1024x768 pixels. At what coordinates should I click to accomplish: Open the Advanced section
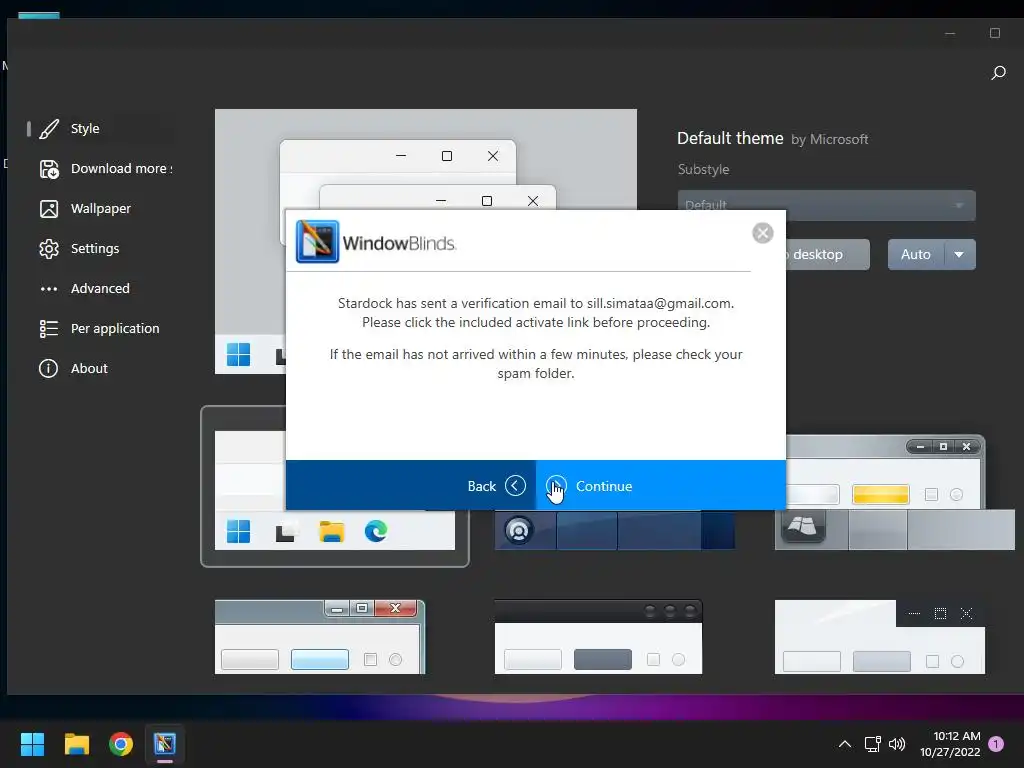100,289
